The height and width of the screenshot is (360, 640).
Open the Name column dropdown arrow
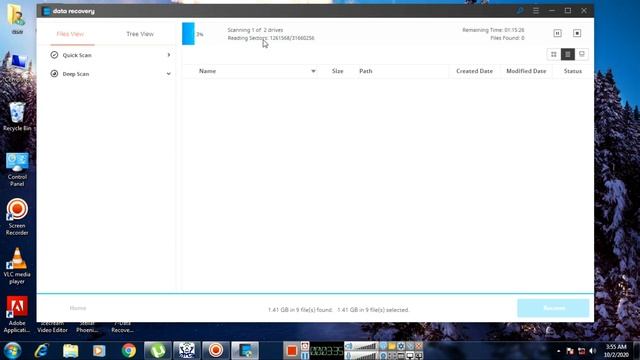pyautogui.click(x=313, y=71)
